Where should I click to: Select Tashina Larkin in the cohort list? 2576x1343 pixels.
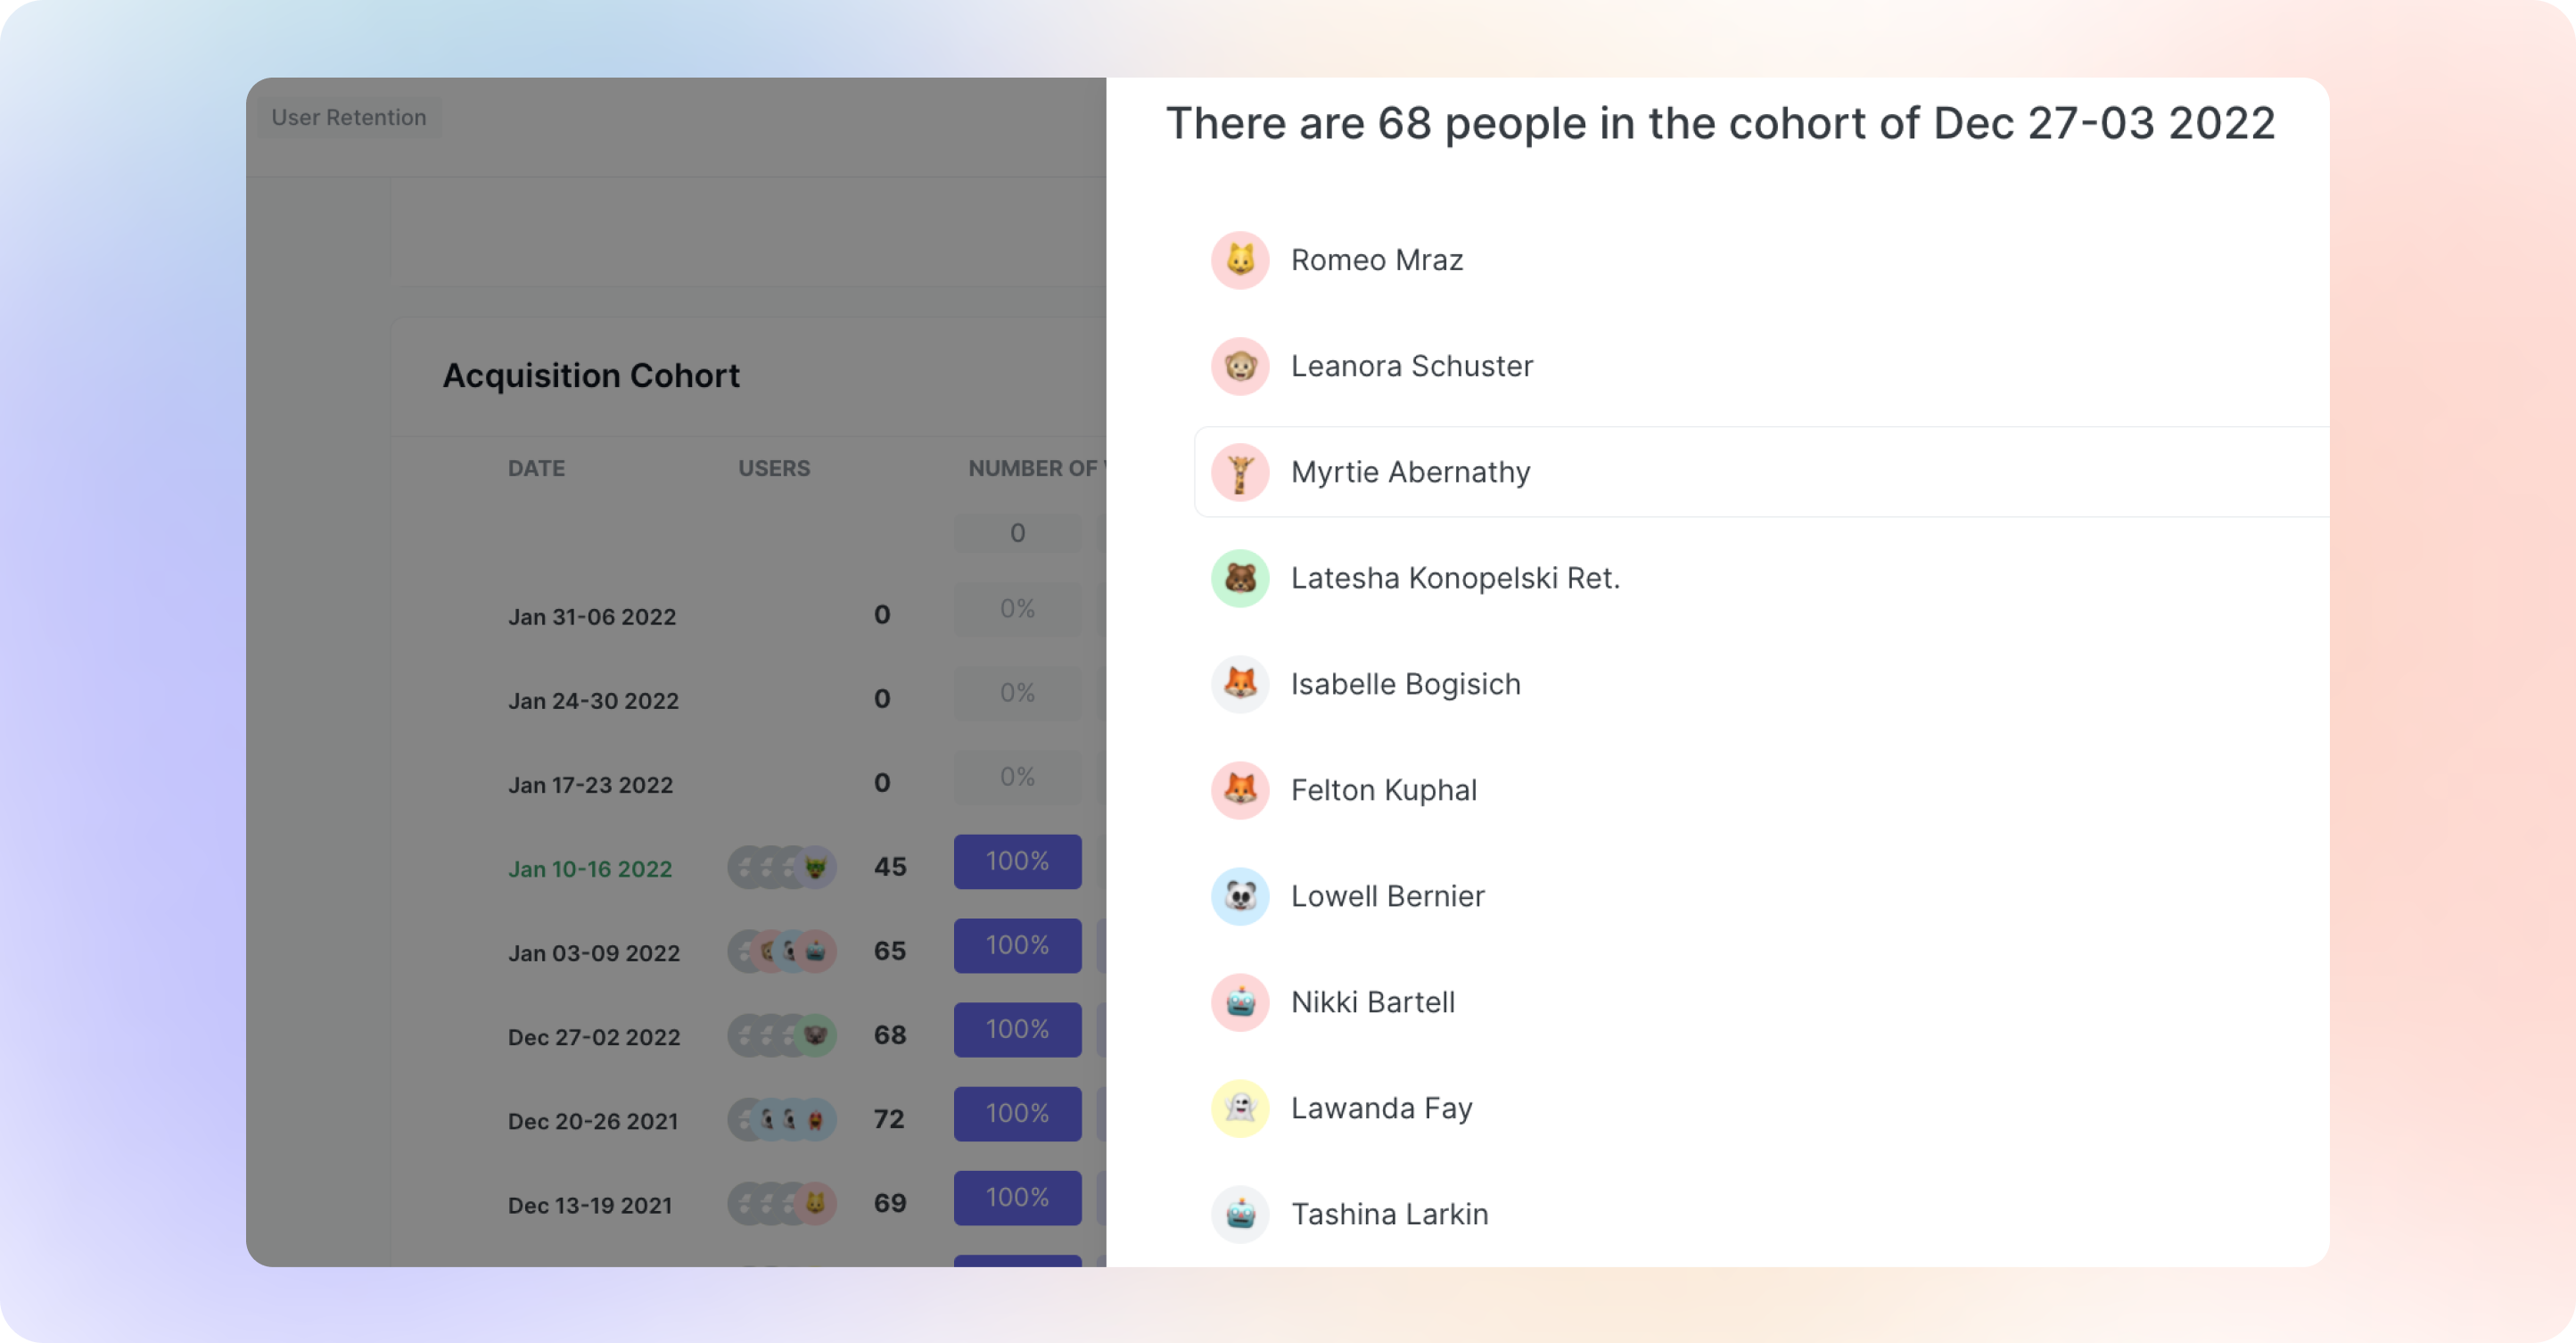click(1389, 1214)
